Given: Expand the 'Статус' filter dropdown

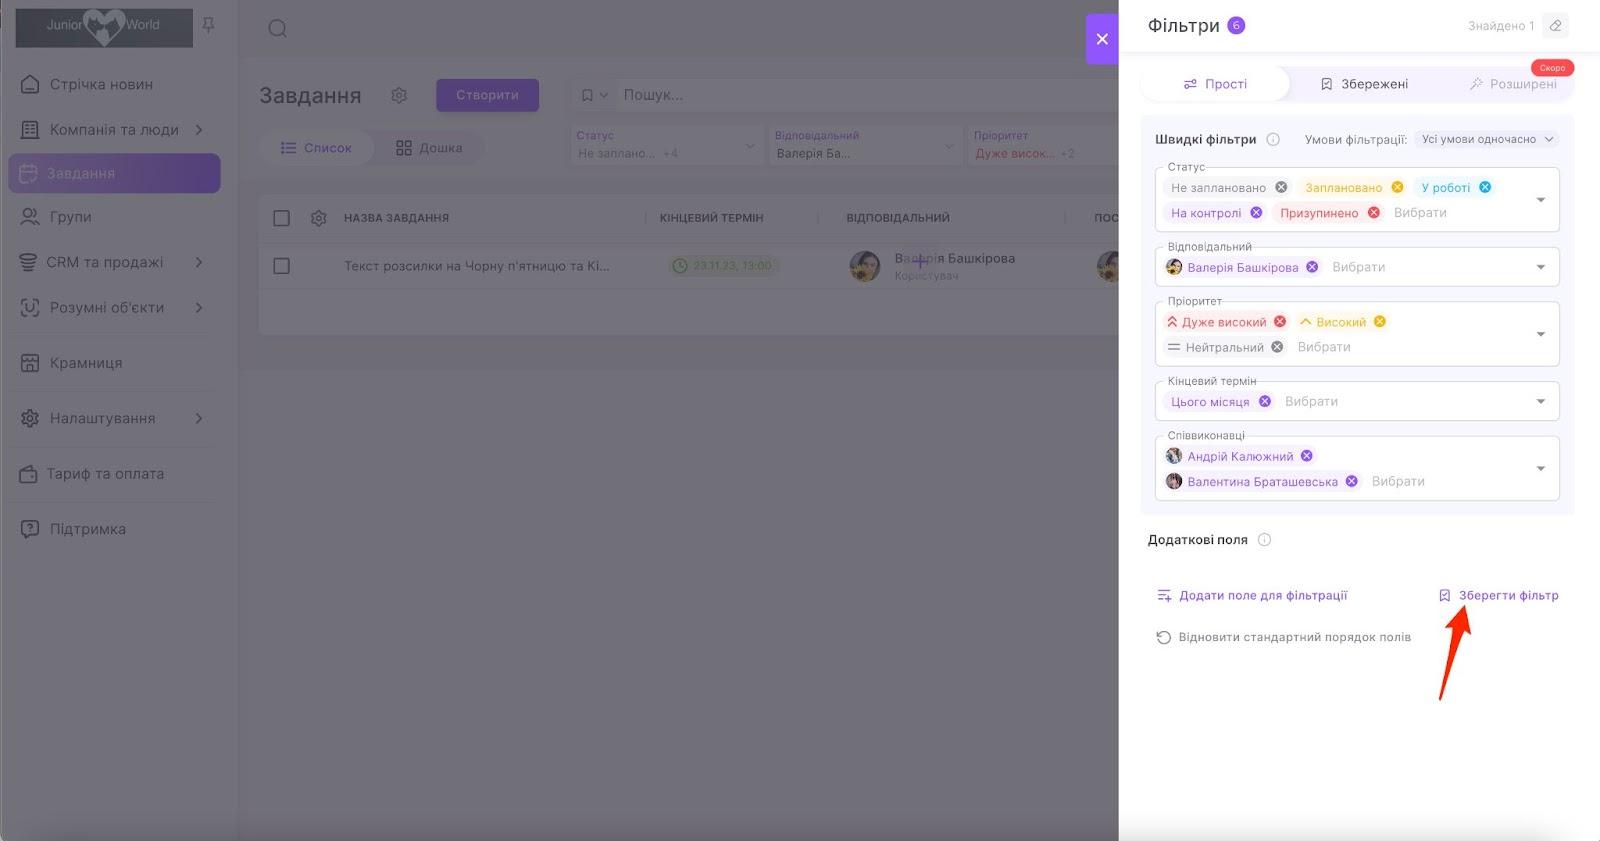Looking at the screenshot, I should click(x=1541, y=200).
